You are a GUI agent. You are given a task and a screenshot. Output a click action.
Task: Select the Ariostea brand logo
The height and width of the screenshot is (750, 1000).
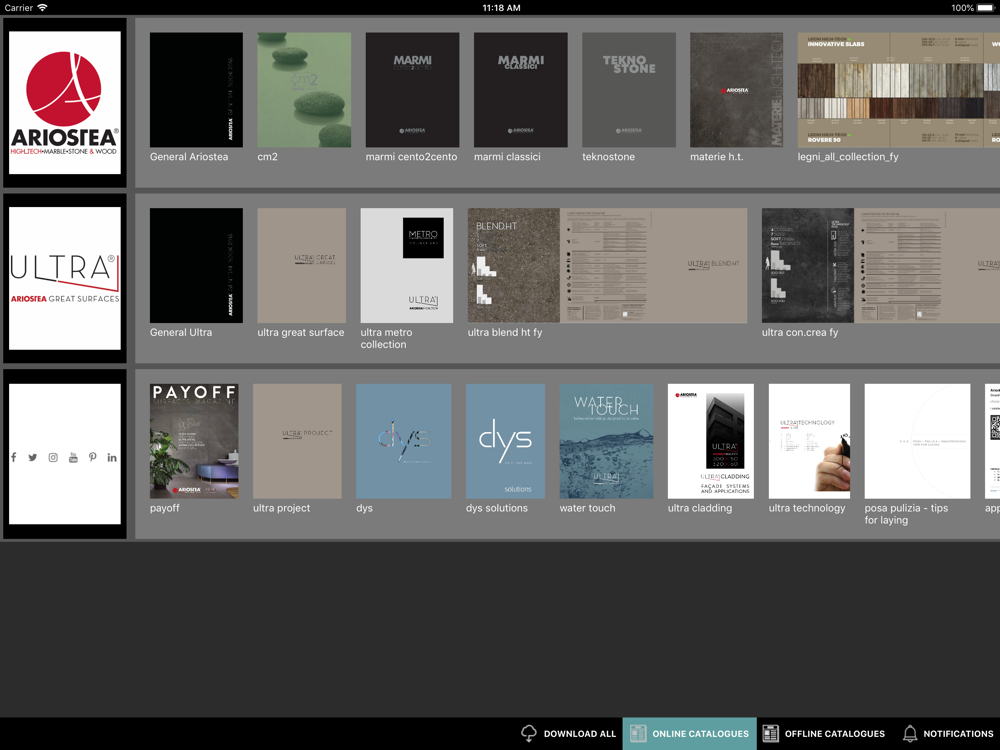[x=64, y=103]
